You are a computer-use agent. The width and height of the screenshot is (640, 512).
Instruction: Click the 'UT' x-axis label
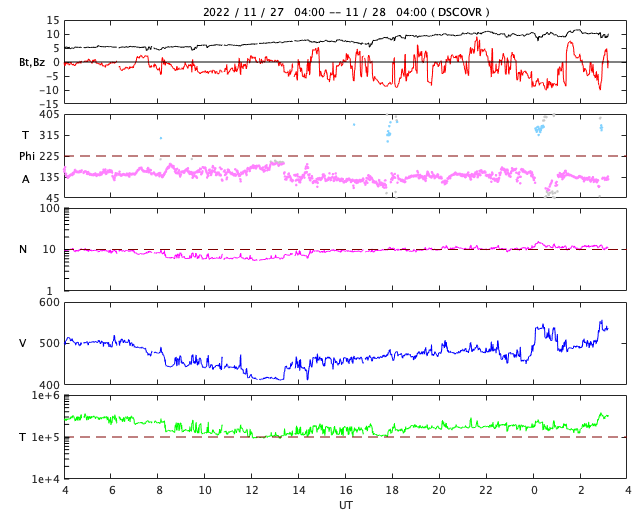[346, 505]
